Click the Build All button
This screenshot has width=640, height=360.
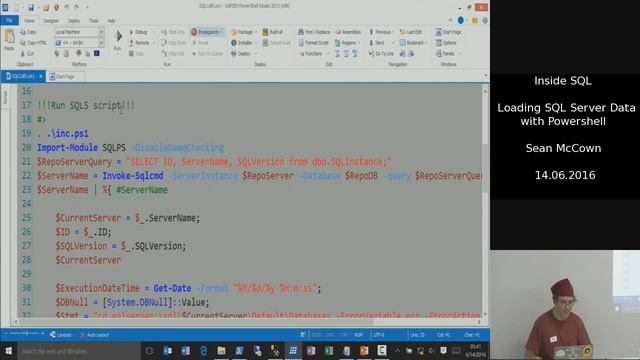(272, 32)
